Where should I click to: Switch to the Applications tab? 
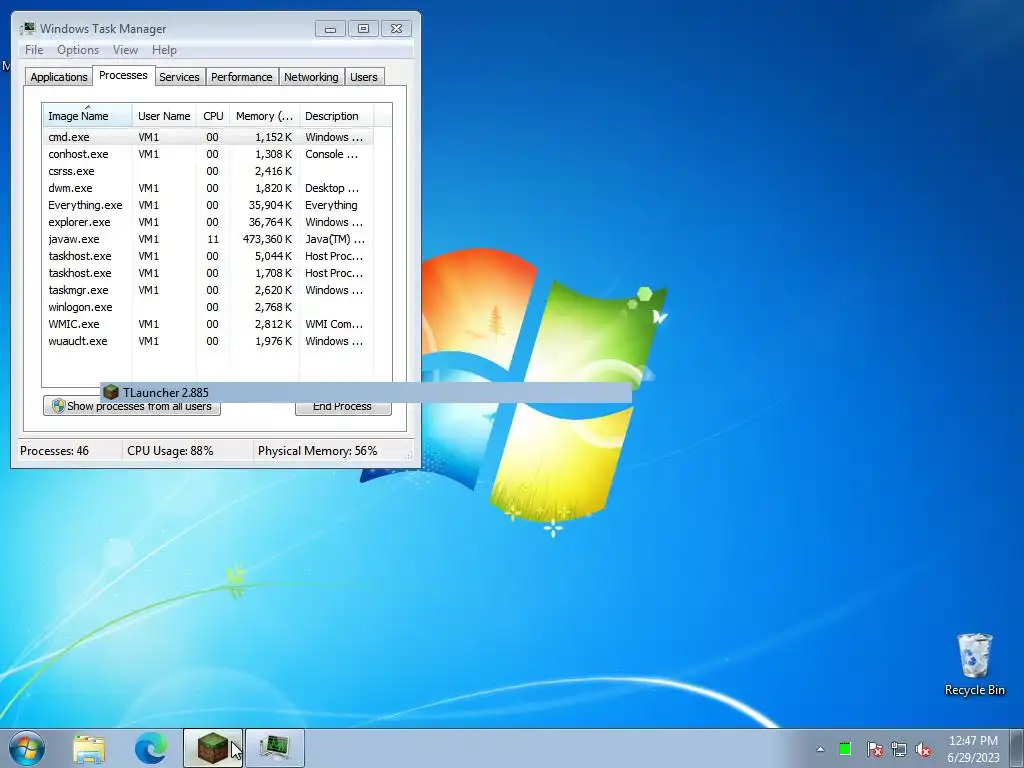click(x=59, y=77)
